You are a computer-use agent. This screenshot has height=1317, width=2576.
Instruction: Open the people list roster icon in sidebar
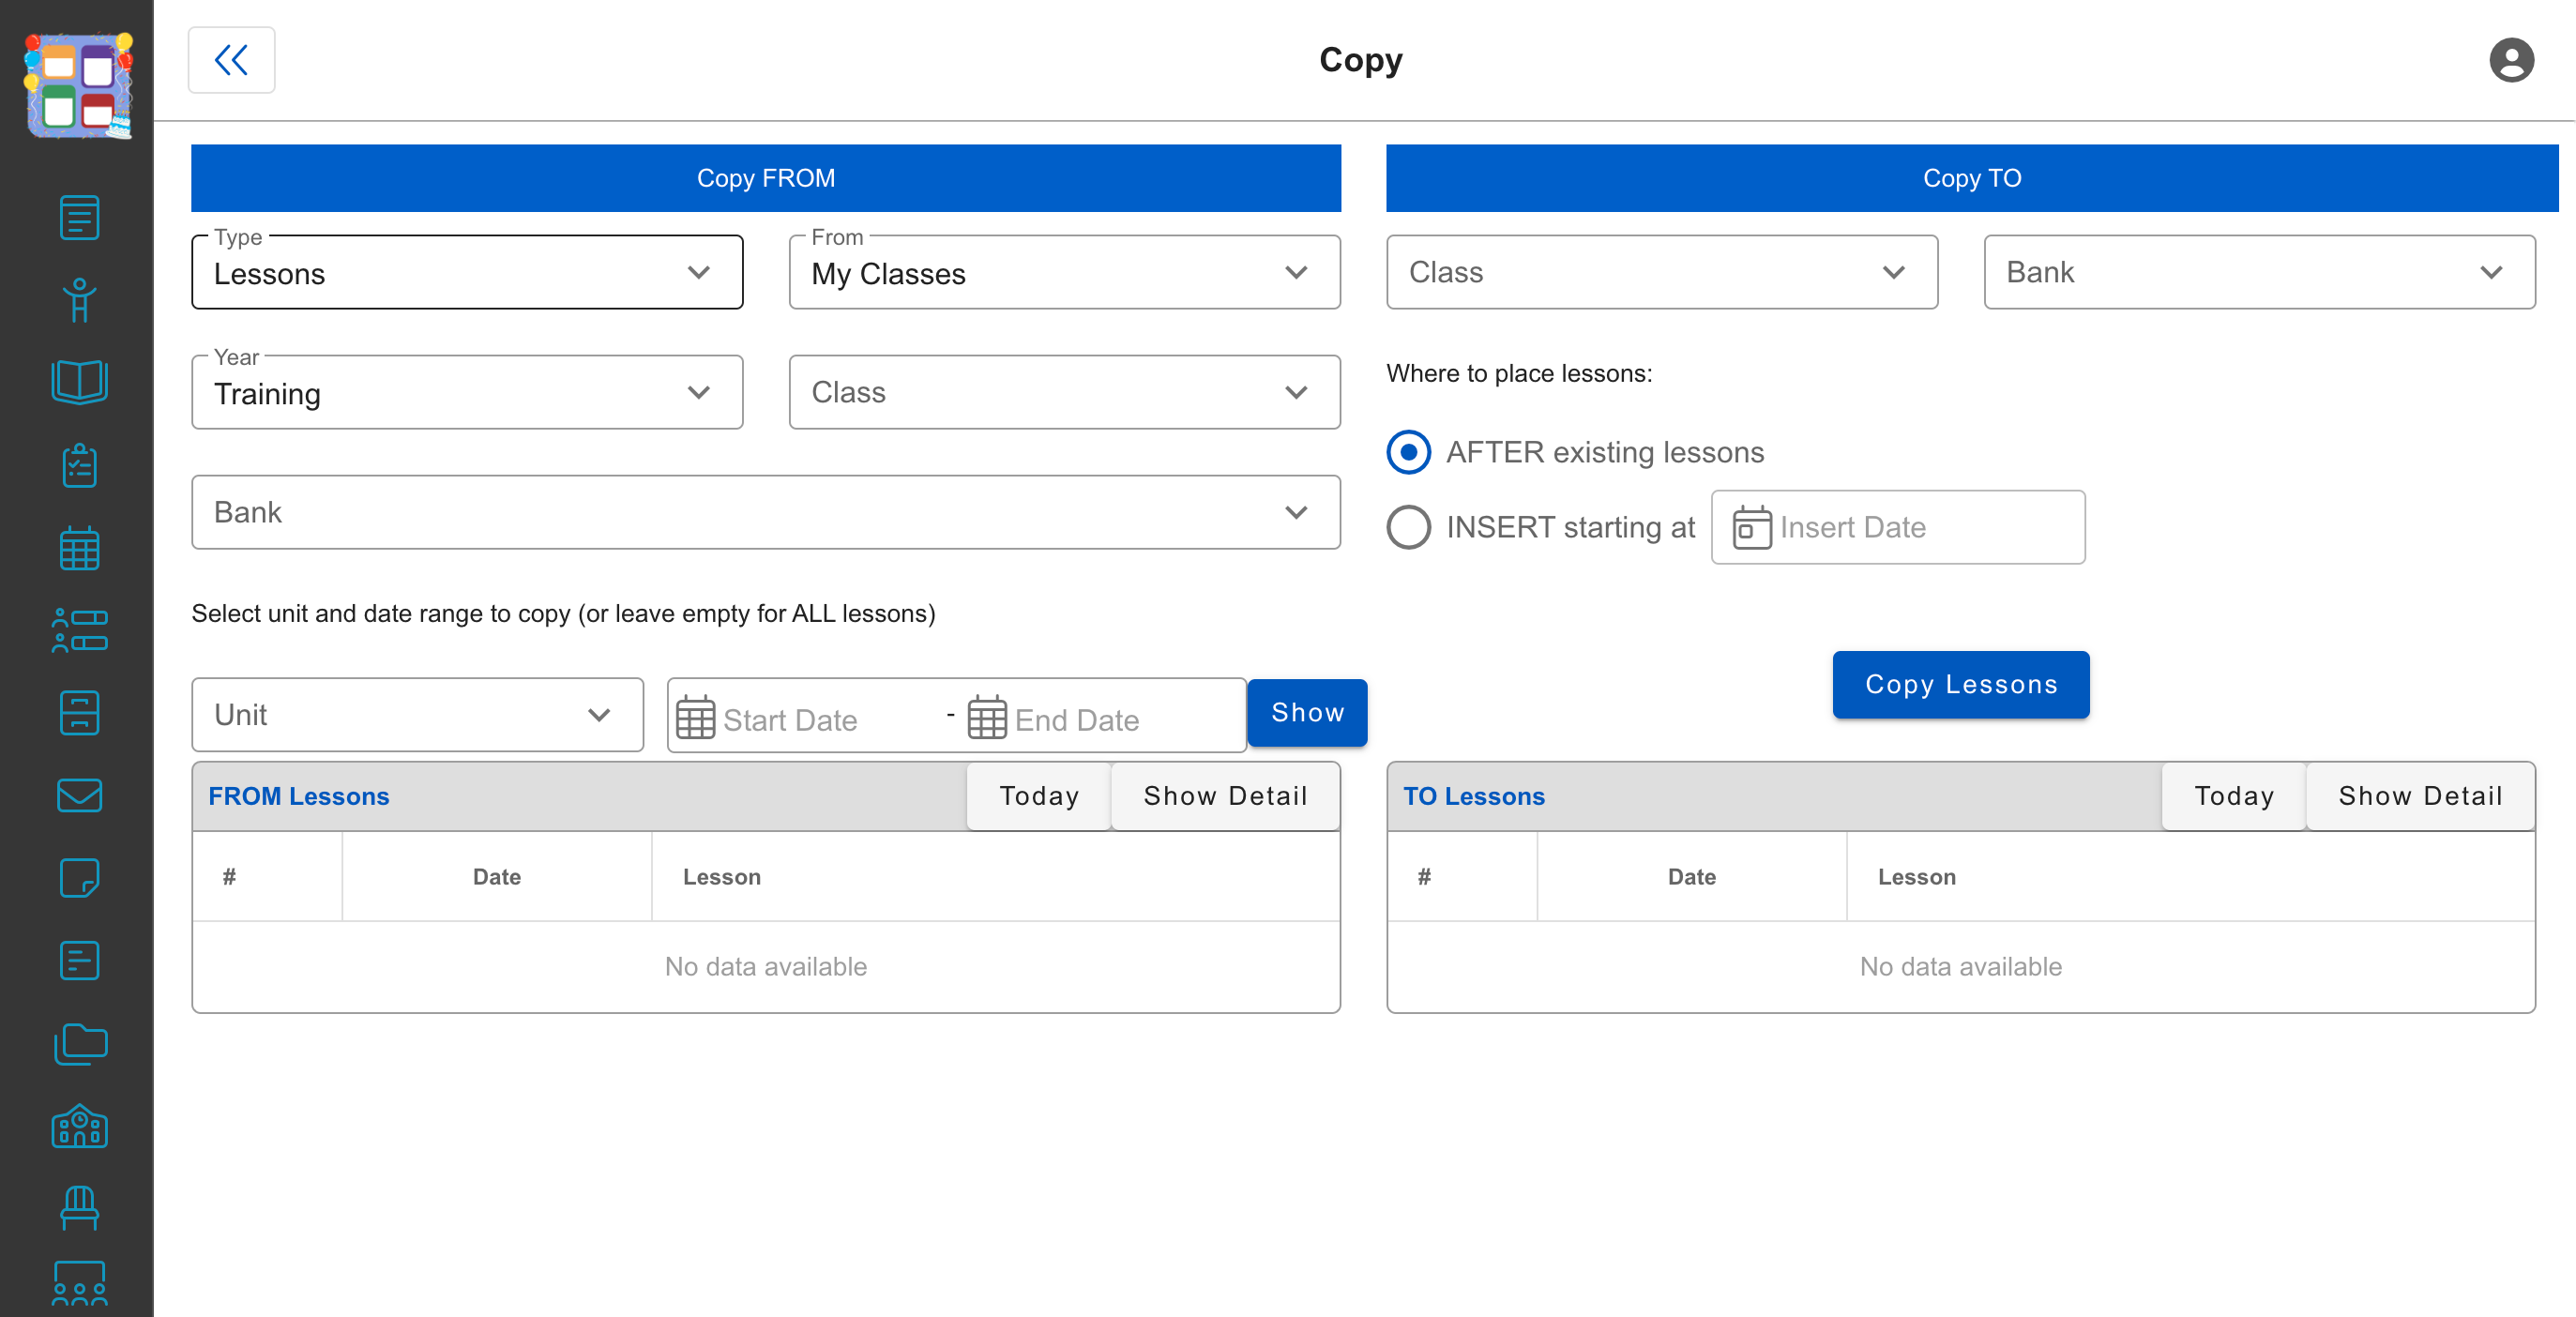(x=79, y=630)
